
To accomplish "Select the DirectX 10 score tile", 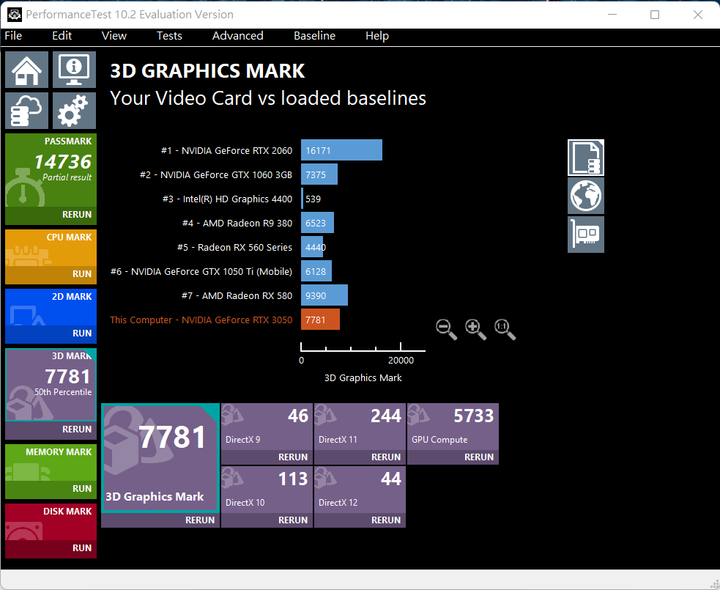I will [267, 490].
